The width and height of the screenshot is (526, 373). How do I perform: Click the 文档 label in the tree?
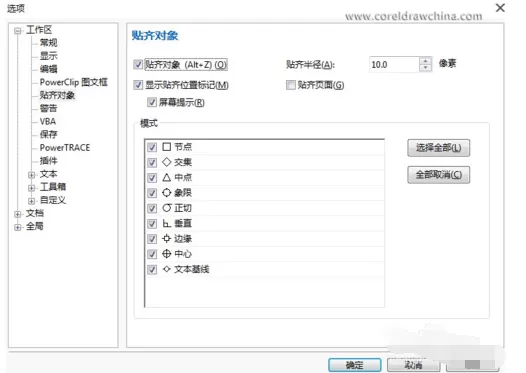pos(35,213)
